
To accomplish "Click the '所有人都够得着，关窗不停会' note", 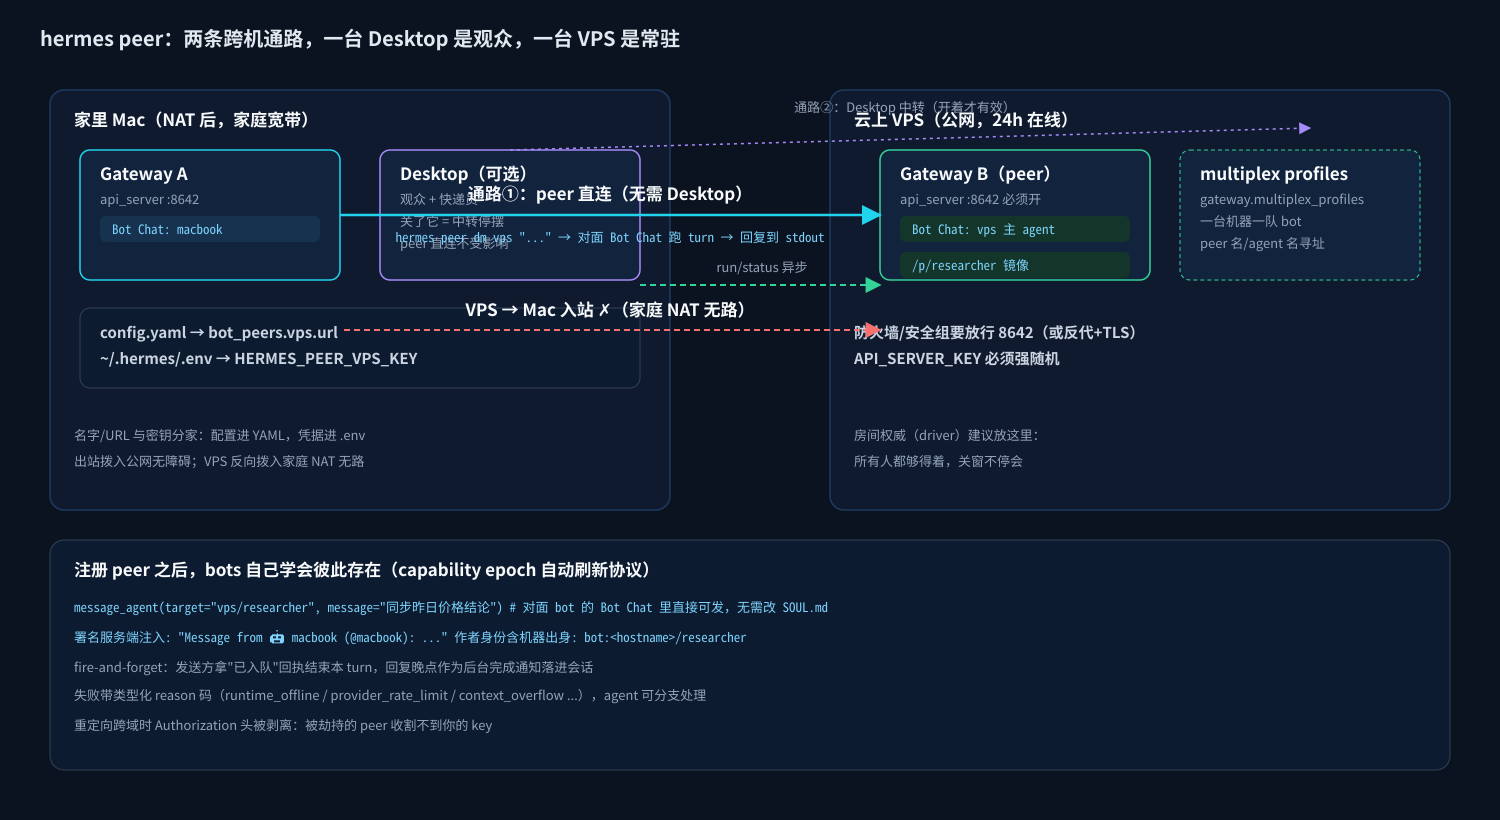I will (938, 462).
